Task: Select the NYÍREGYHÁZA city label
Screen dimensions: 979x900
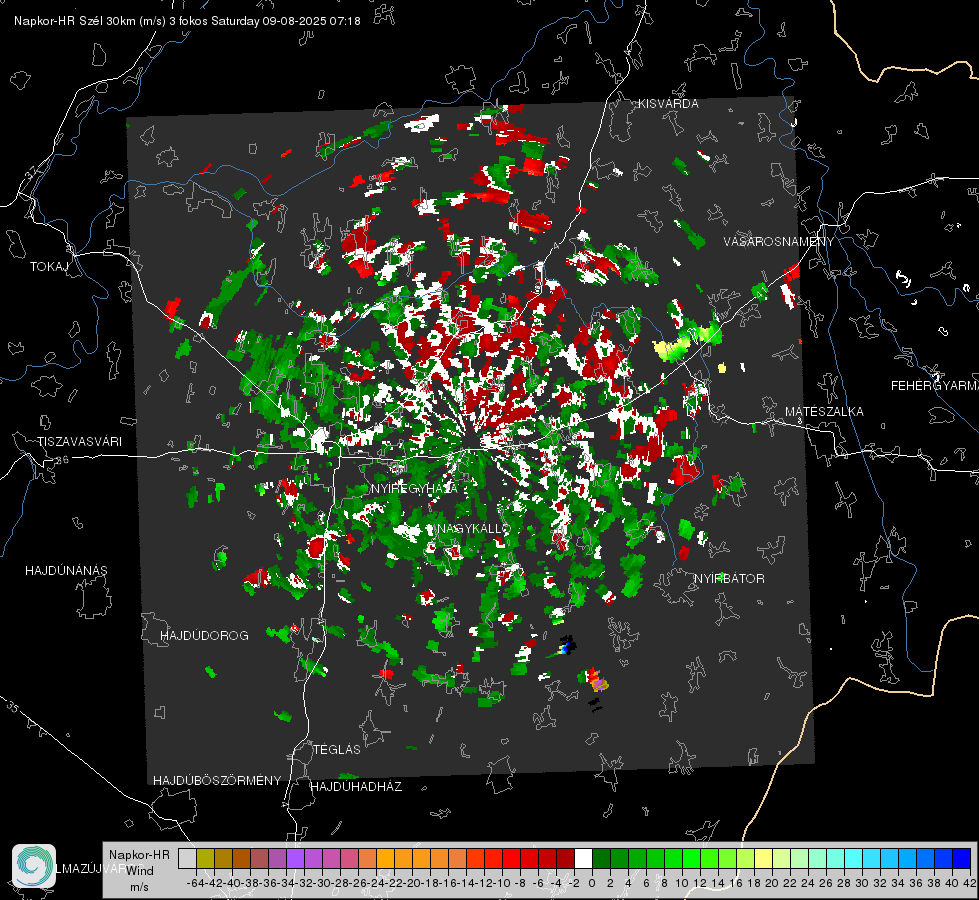Action: [414, 488]
